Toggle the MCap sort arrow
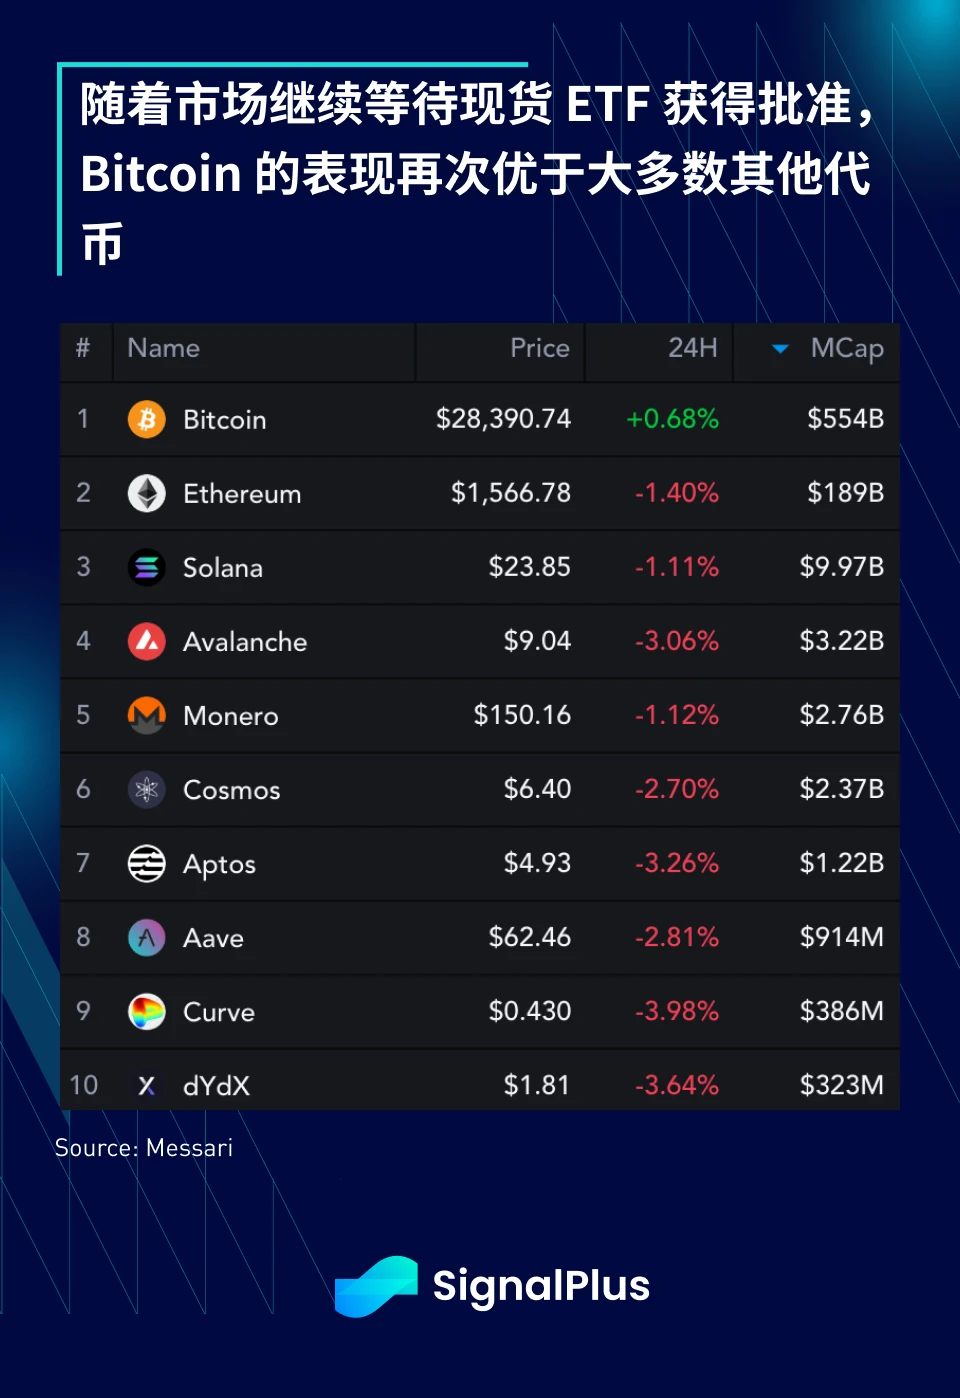This screenshot has height=1398, width=960. click(x=780, y=348)
